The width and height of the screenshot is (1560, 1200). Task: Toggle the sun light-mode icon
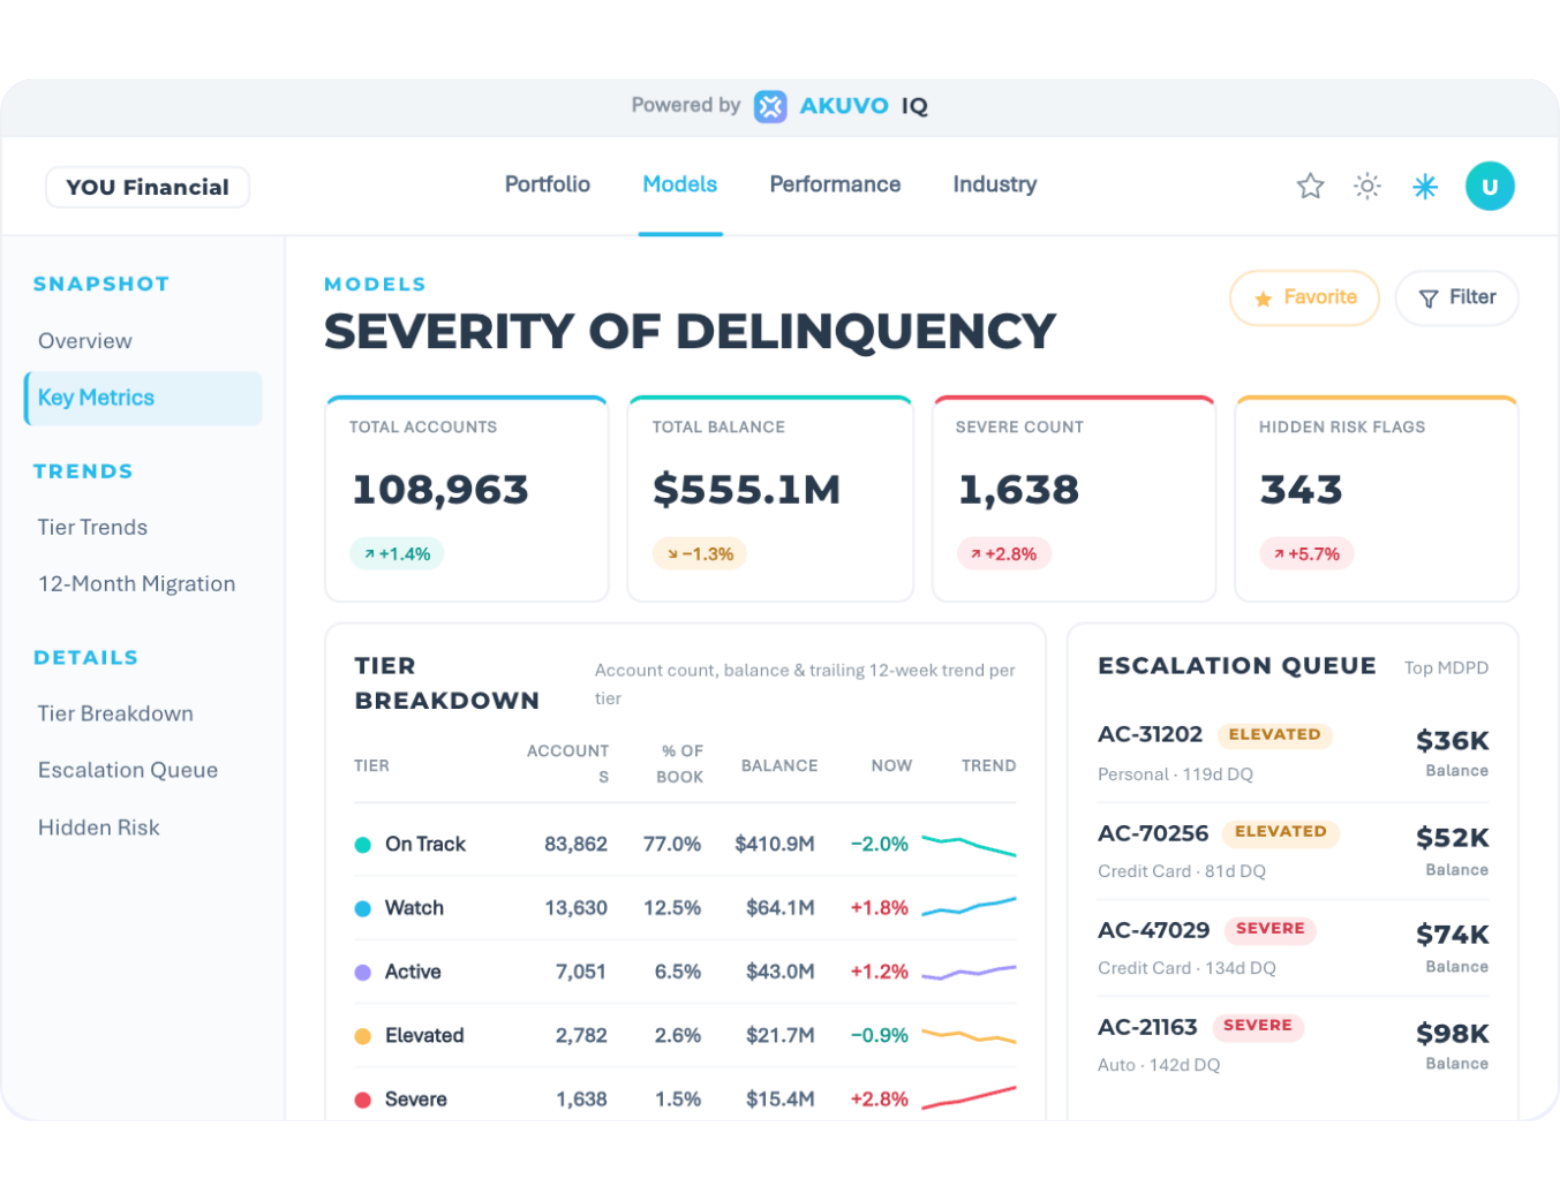pos(1367,186)
